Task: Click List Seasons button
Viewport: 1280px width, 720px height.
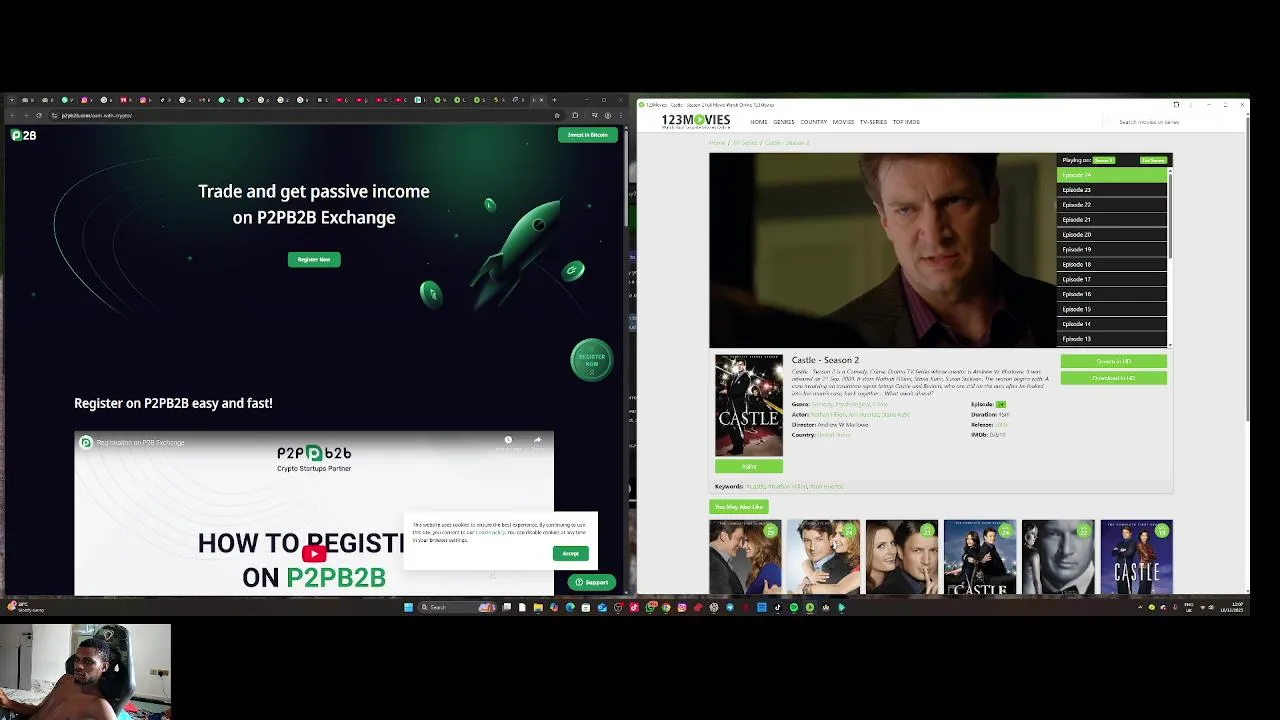Action: (1153, 160)
